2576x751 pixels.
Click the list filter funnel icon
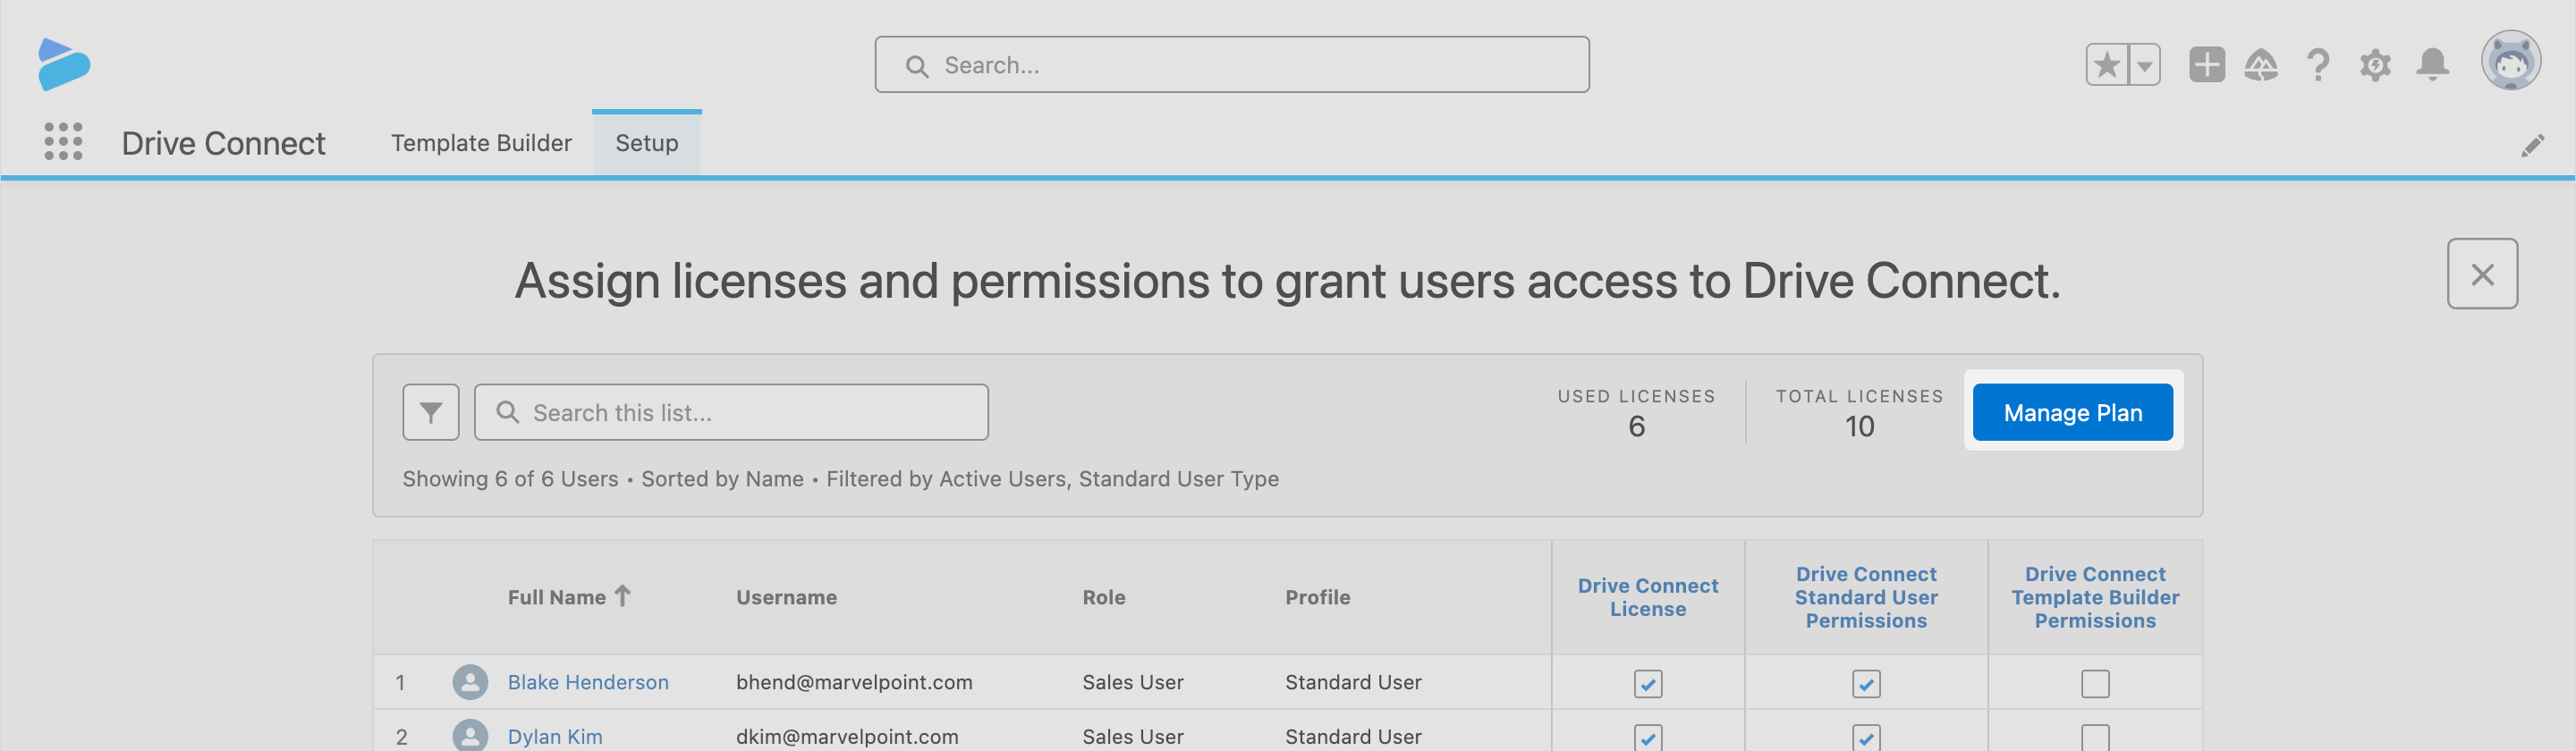coord(430,412)
